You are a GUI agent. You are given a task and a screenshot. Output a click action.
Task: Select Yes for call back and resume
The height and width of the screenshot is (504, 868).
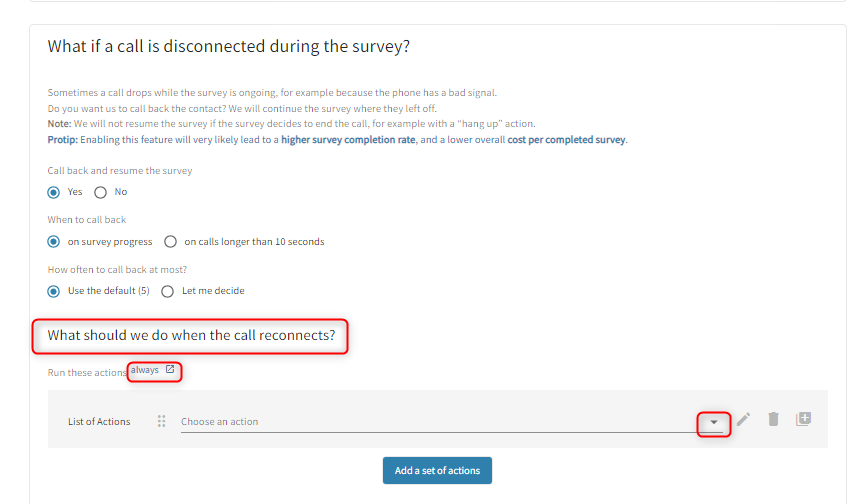point(54,192)
